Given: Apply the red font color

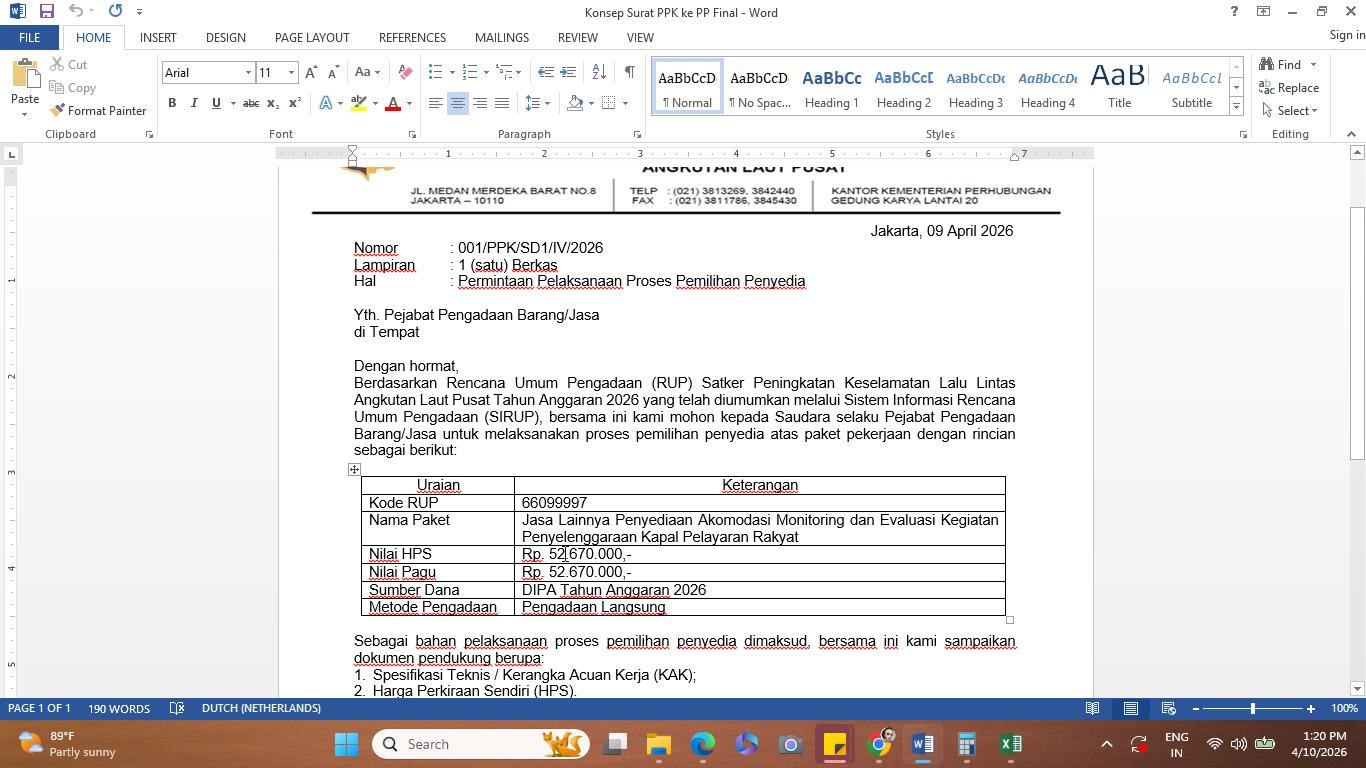Looking at the screenshot, I should pos(393,103).
